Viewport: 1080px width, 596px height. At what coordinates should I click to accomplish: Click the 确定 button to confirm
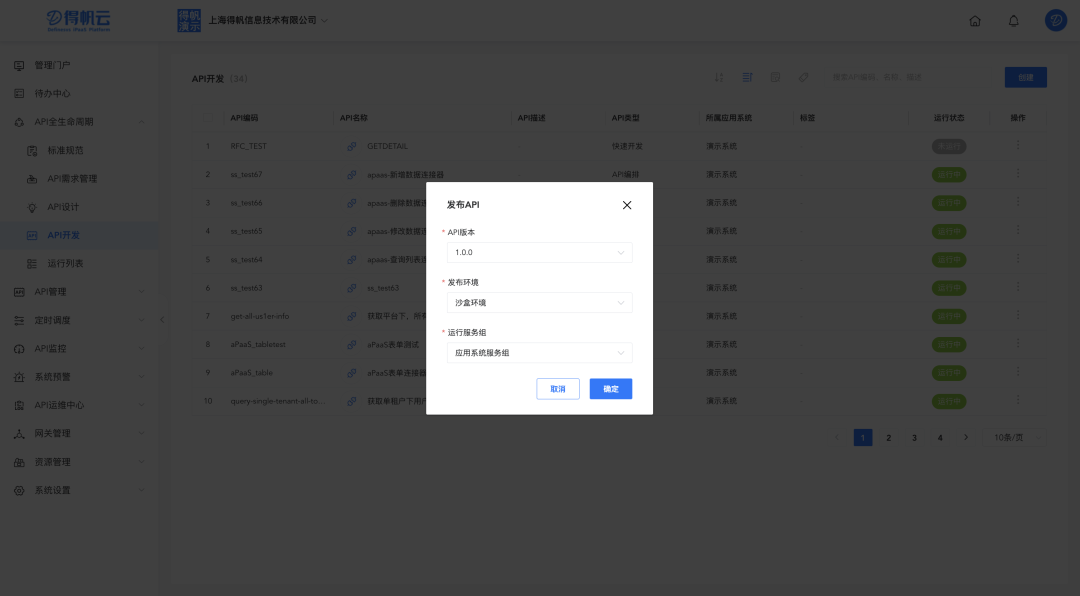click(x=610, y=389)
